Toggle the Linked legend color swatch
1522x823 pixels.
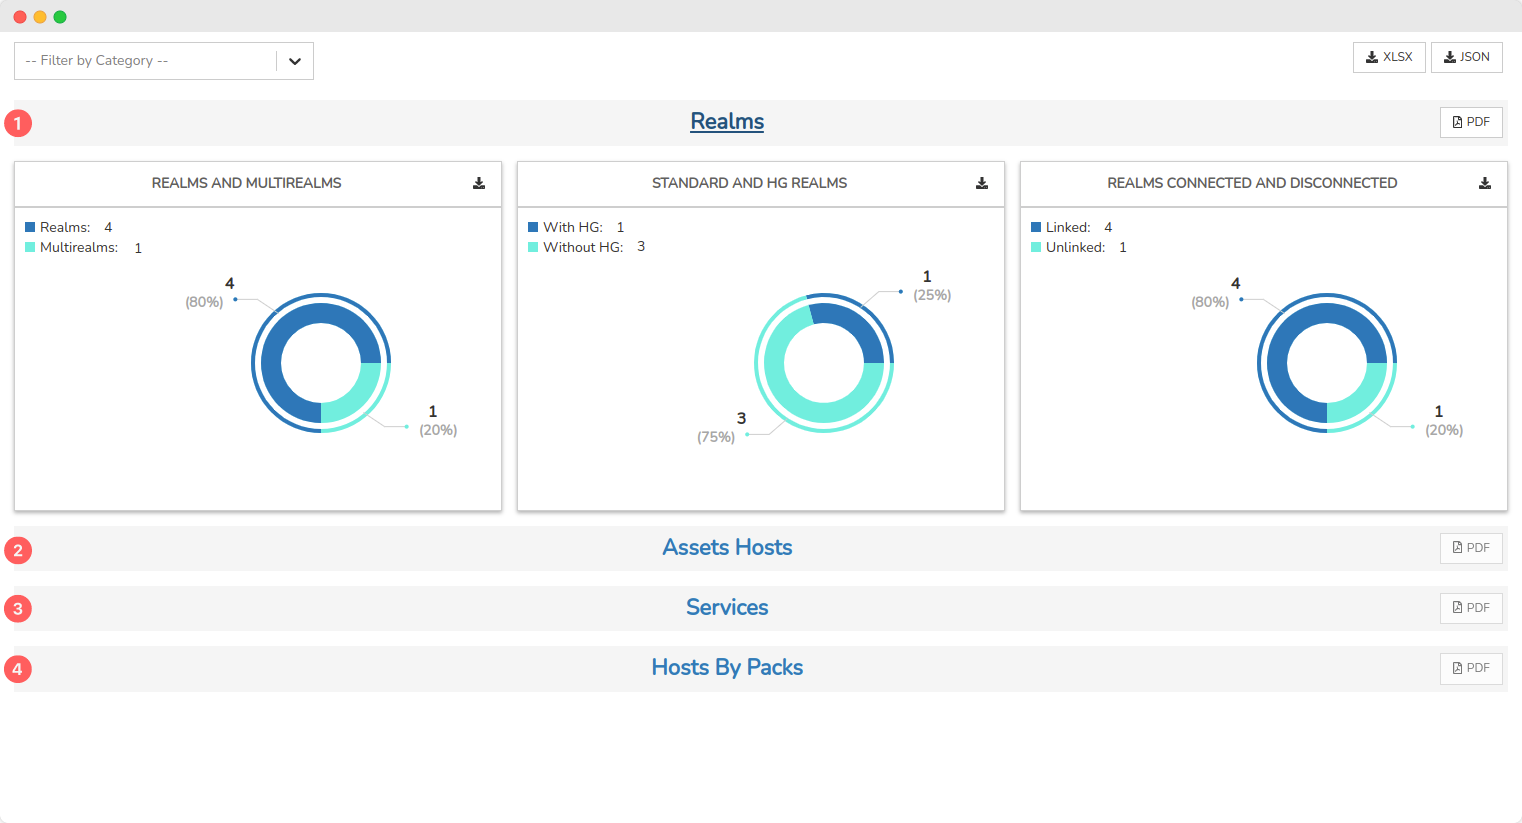click(x=1036, y=227)
